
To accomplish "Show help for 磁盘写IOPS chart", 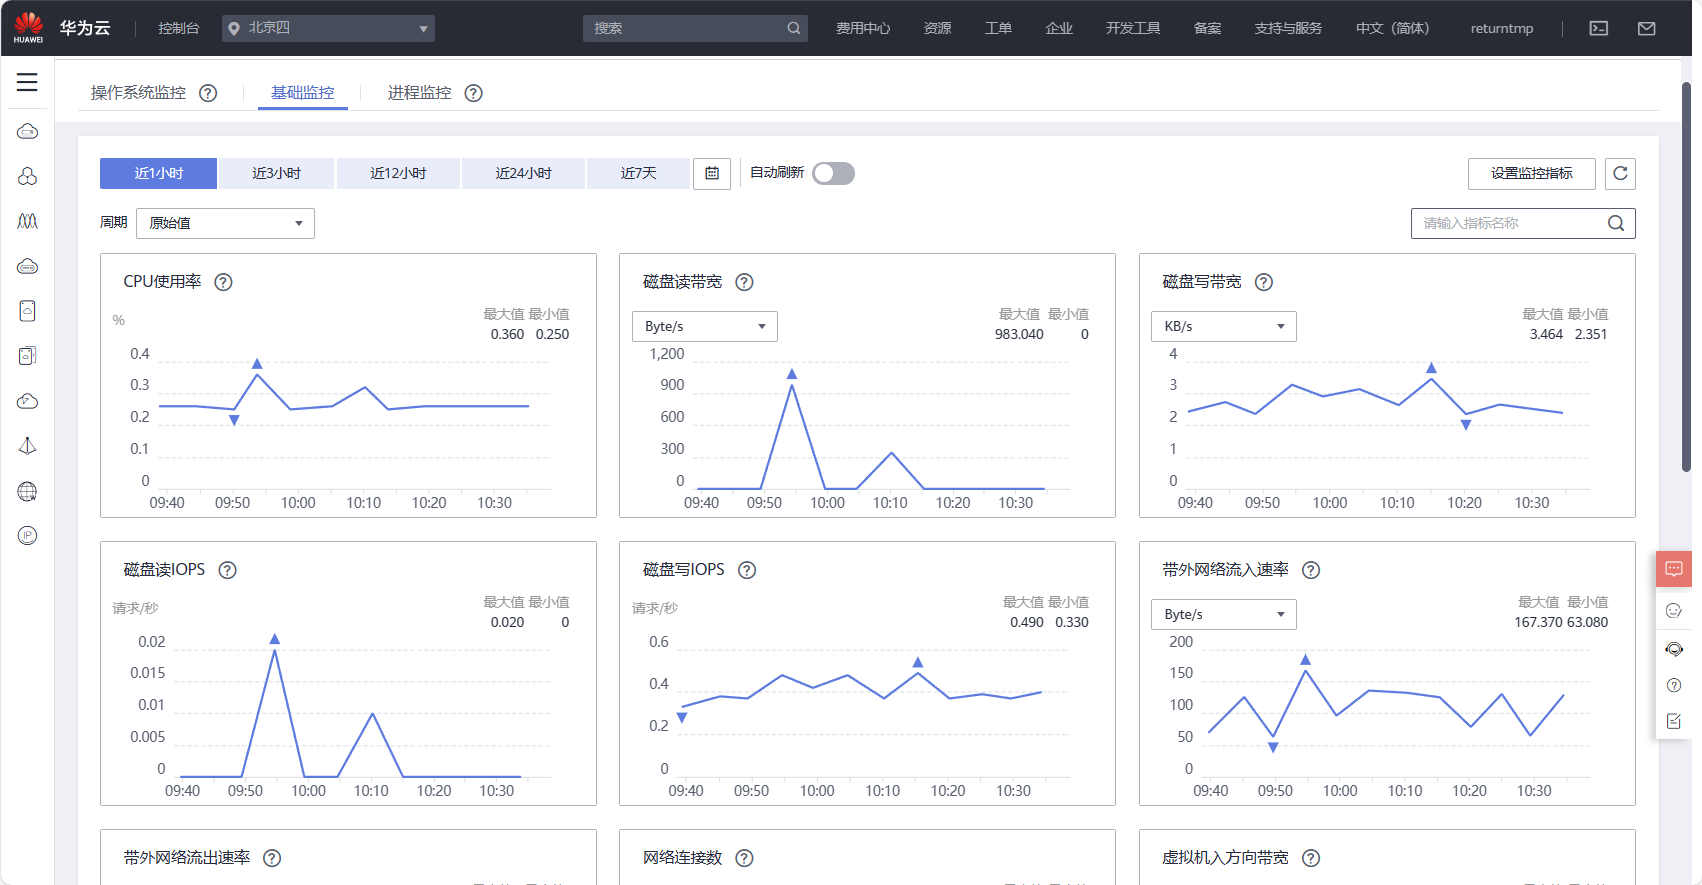I will tap(747, 570).
